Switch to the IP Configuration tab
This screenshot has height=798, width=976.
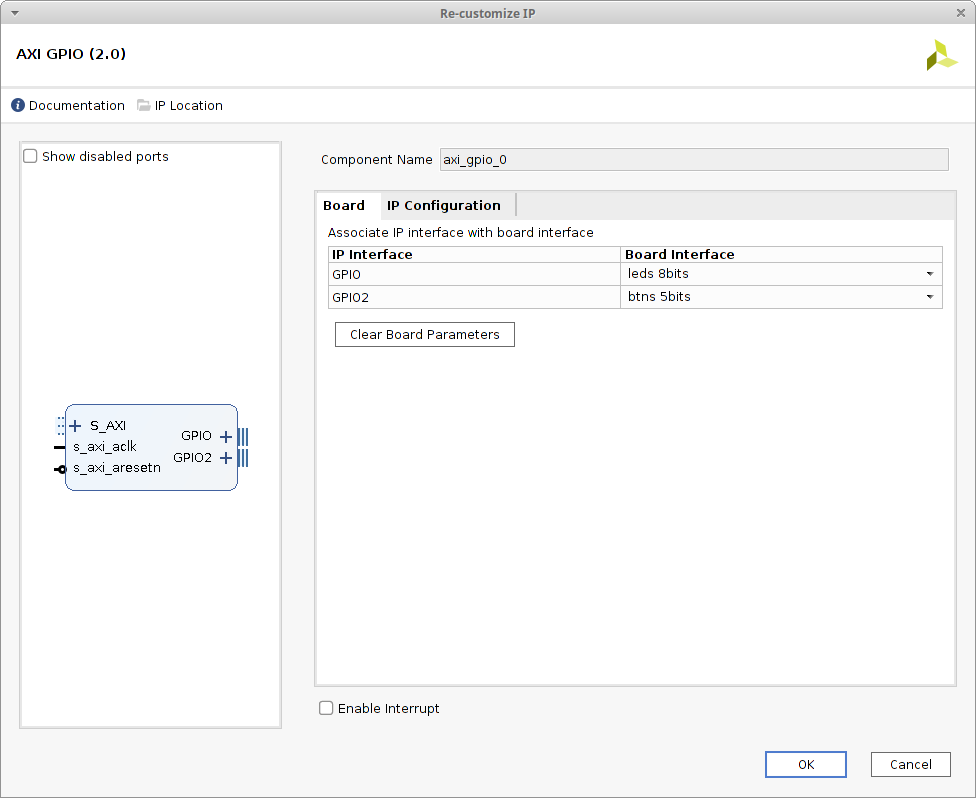[x=443, y=205]
